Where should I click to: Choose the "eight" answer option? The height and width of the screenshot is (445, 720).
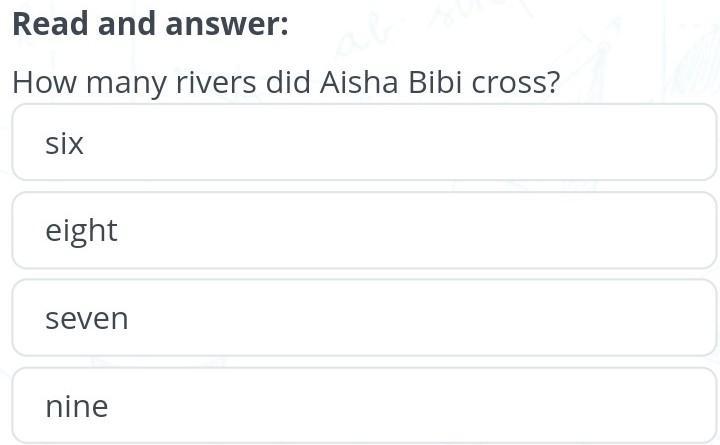click(x=364, y=230)
